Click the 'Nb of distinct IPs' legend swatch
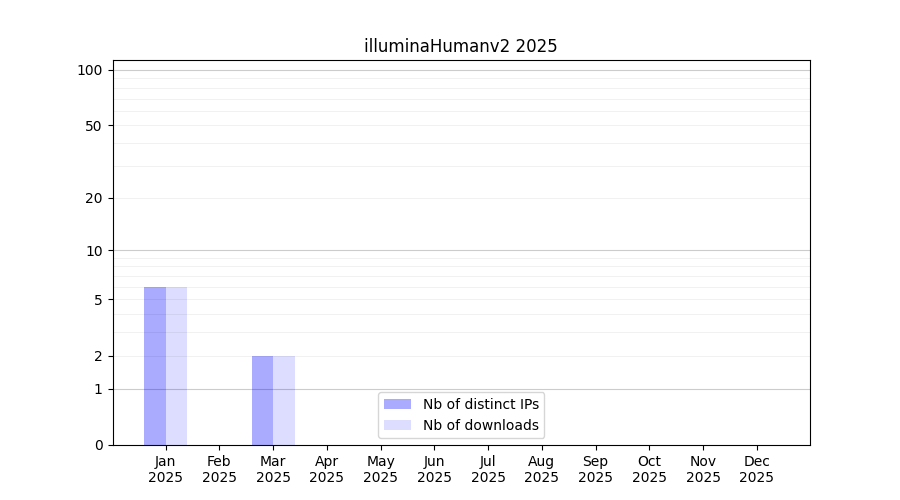900x500 pixels. click(397, 404)
